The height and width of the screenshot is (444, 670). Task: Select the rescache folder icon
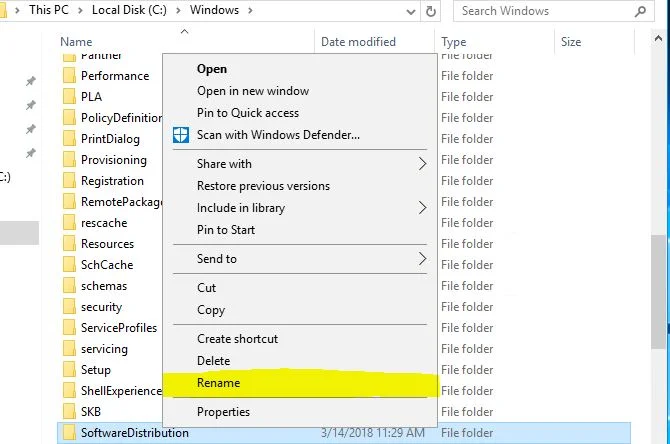[x=69, y=223]
